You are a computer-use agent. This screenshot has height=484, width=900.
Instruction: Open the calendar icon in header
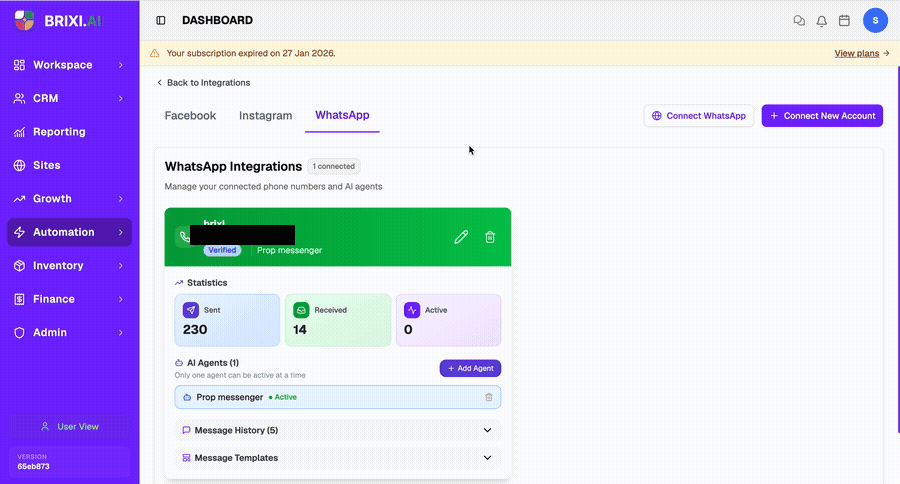844,21
